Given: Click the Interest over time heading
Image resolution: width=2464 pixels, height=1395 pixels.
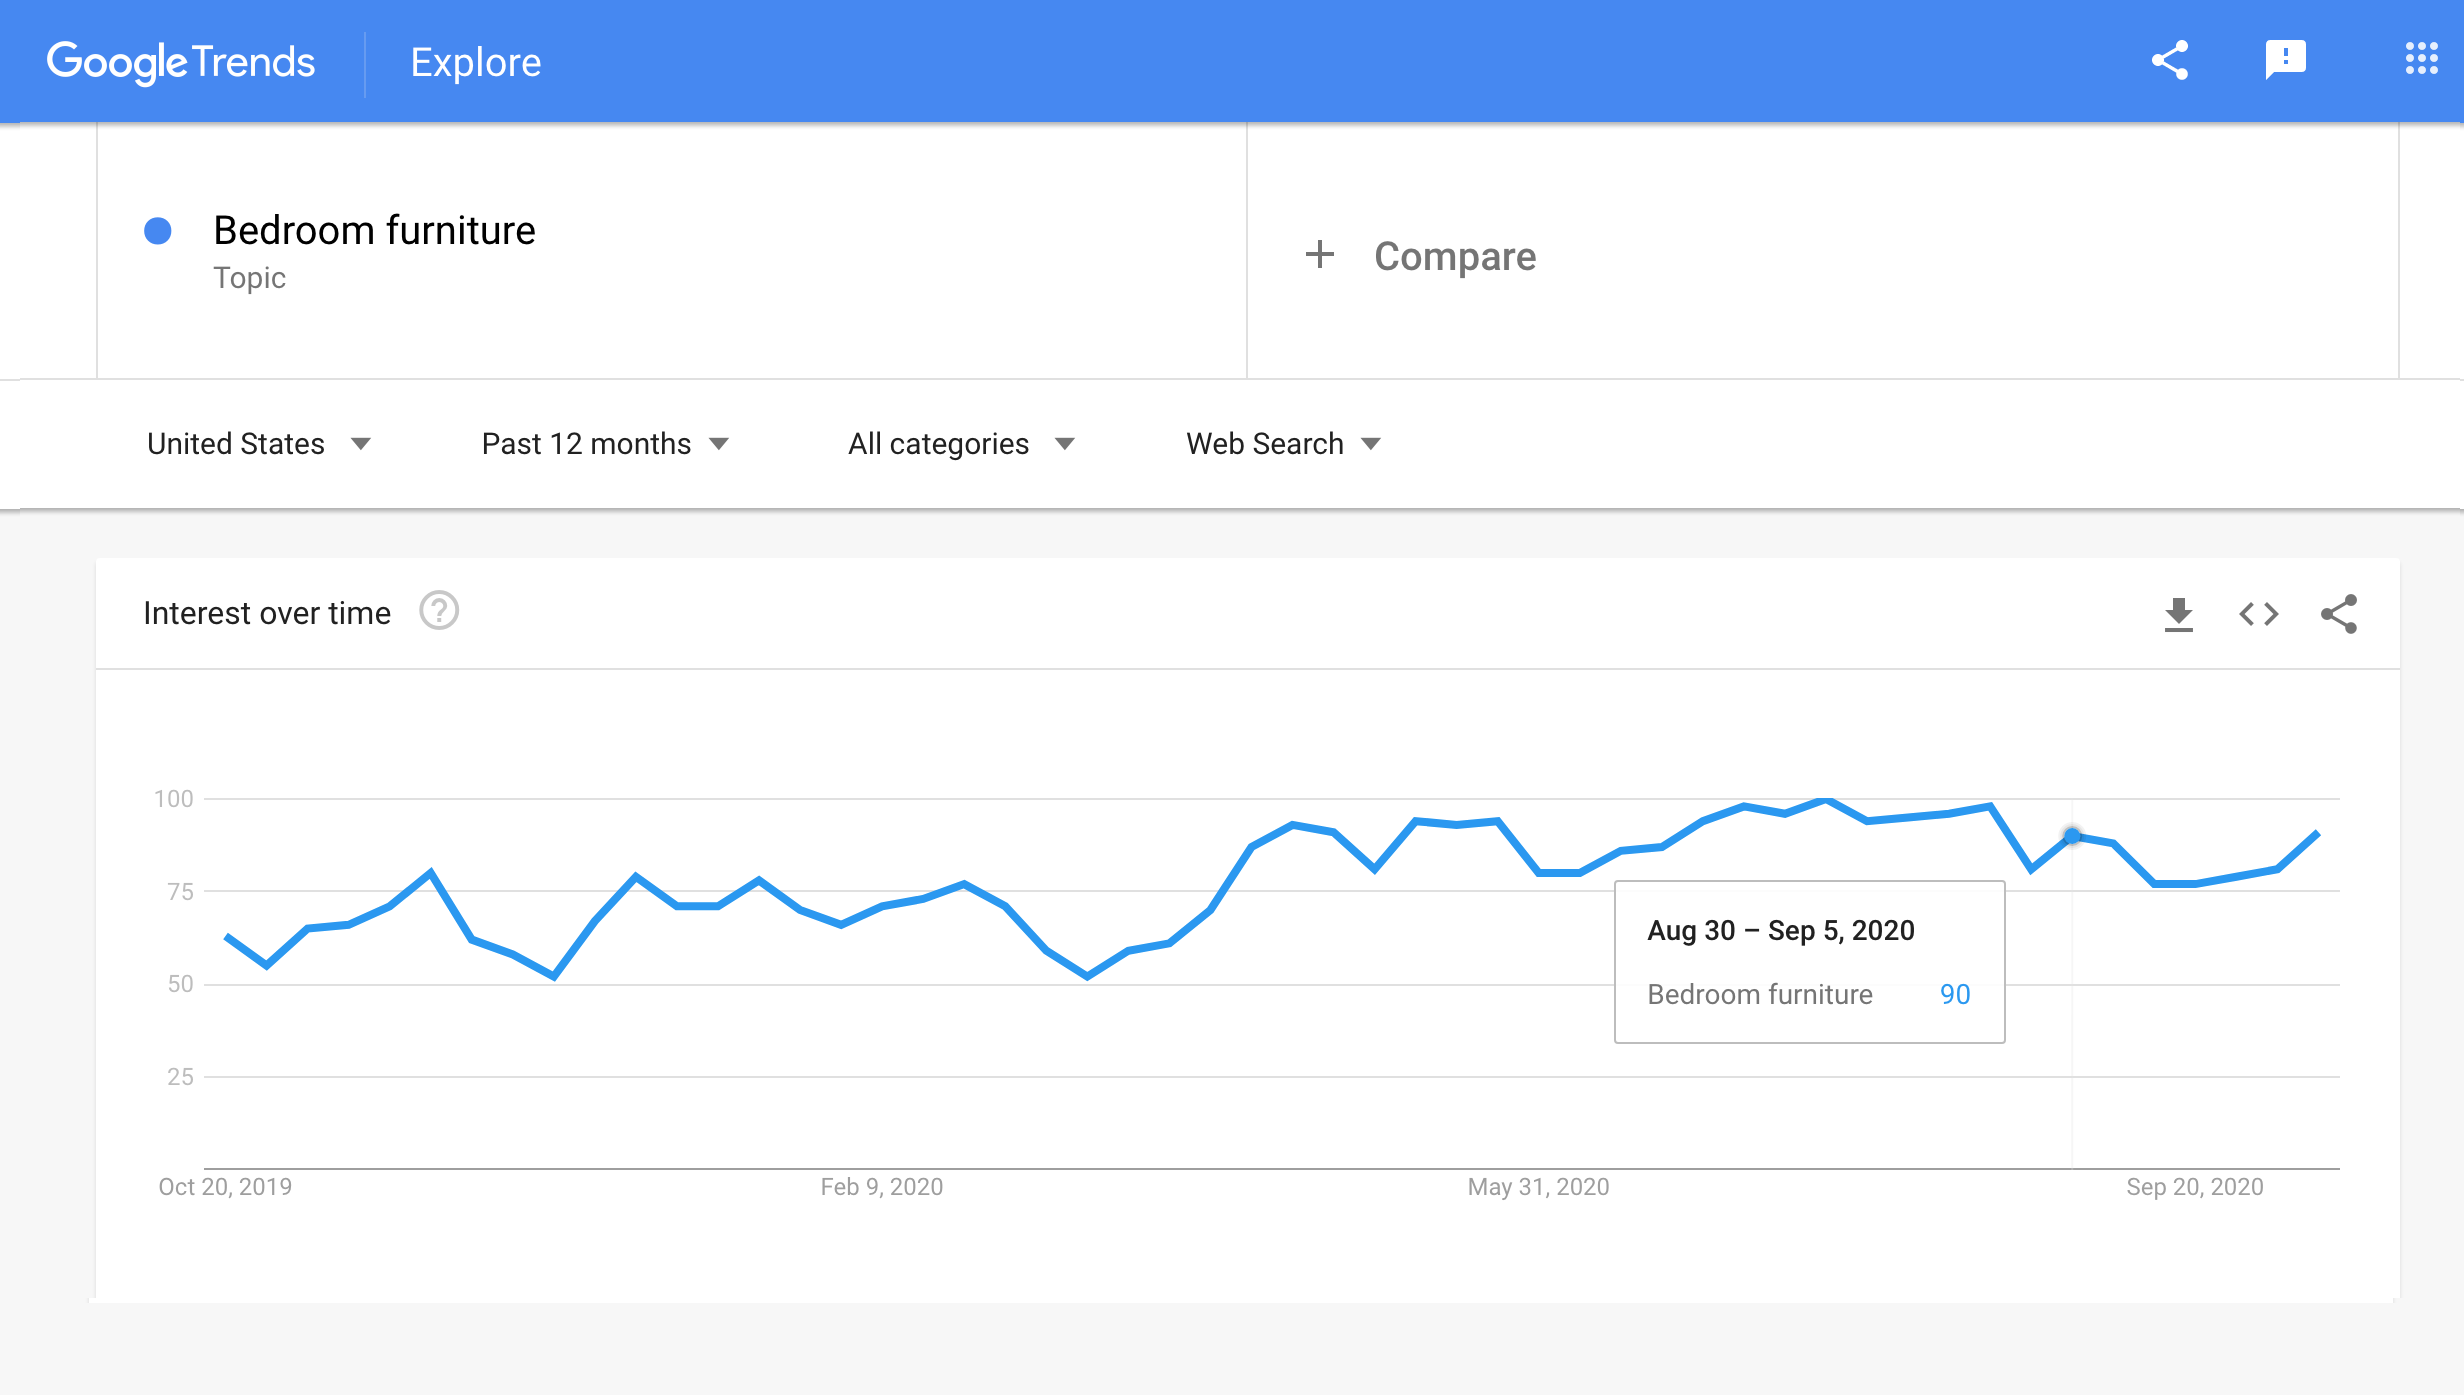Looking at the screenshot, I should click(267, 612).
